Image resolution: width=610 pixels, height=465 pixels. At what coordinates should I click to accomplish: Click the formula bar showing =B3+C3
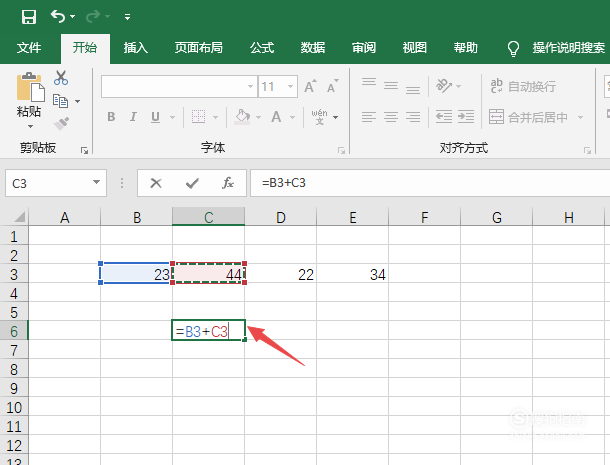coord(429,183)
